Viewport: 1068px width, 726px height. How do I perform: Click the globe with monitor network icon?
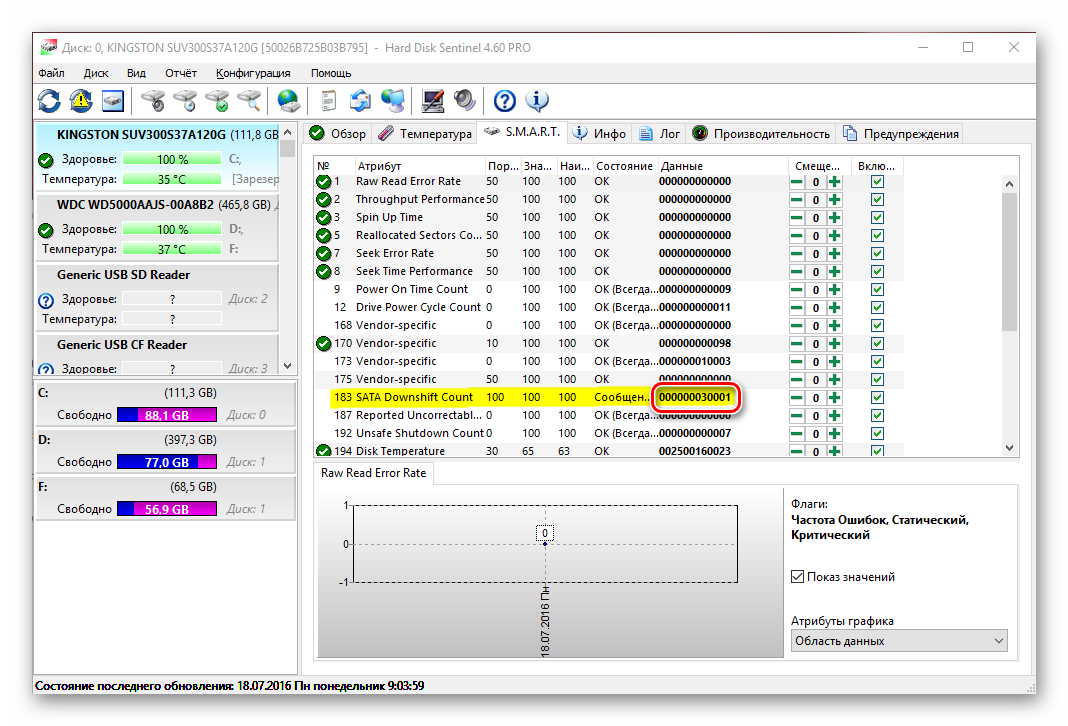tap(393, 101)
